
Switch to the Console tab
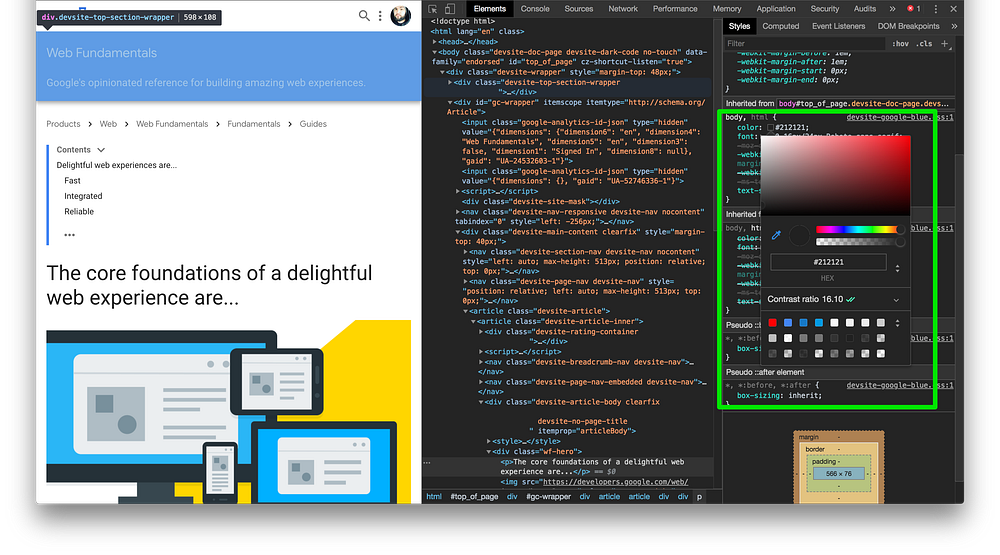coord(534,9)
